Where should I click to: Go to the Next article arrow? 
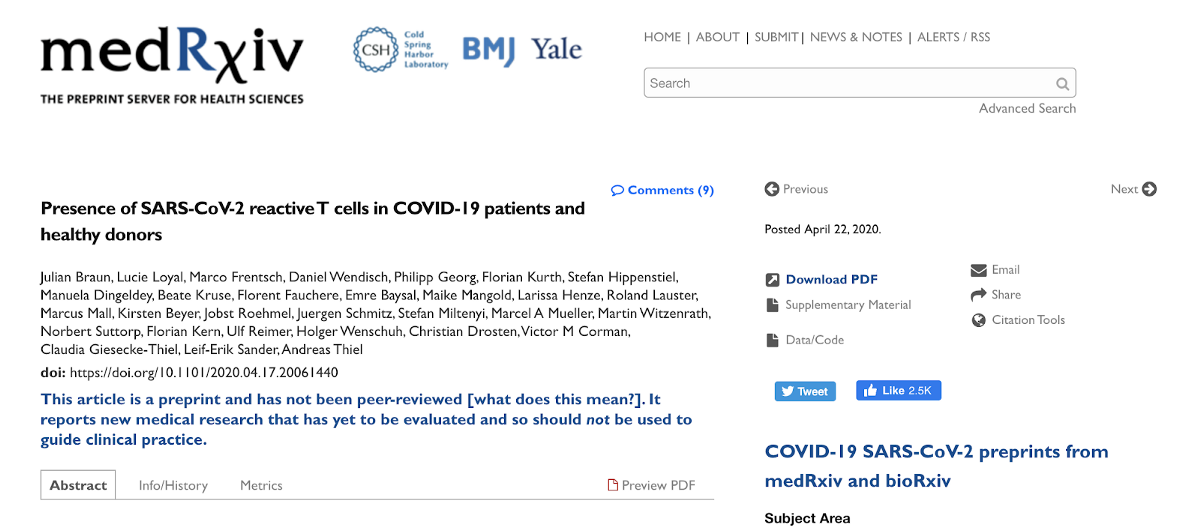[1149, 189]
